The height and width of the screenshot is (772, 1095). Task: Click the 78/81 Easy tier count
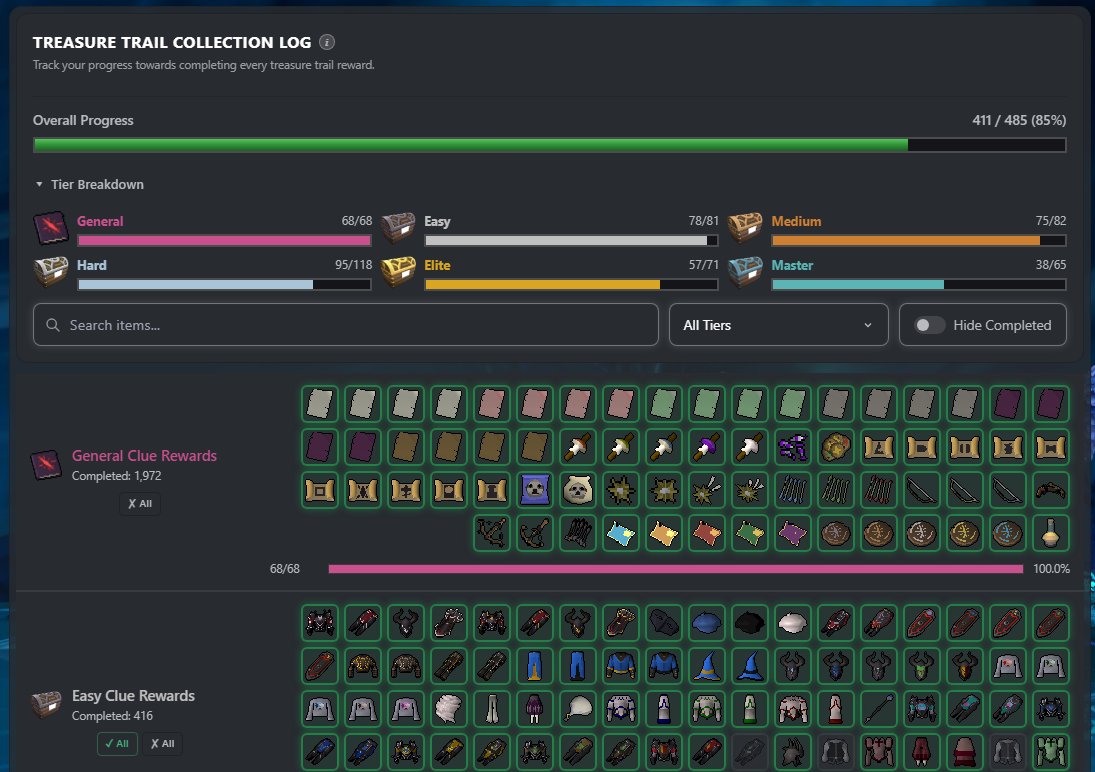(703, 221)
